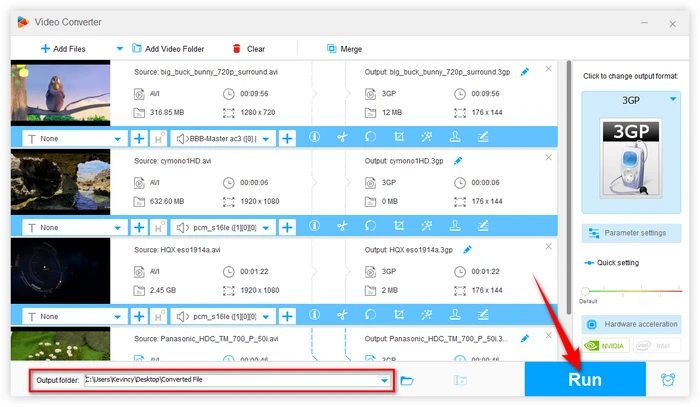This screenshot has height=407, width=700.
Task: Open the greyed folder icon beside browse folder
Action: (460, 380)
